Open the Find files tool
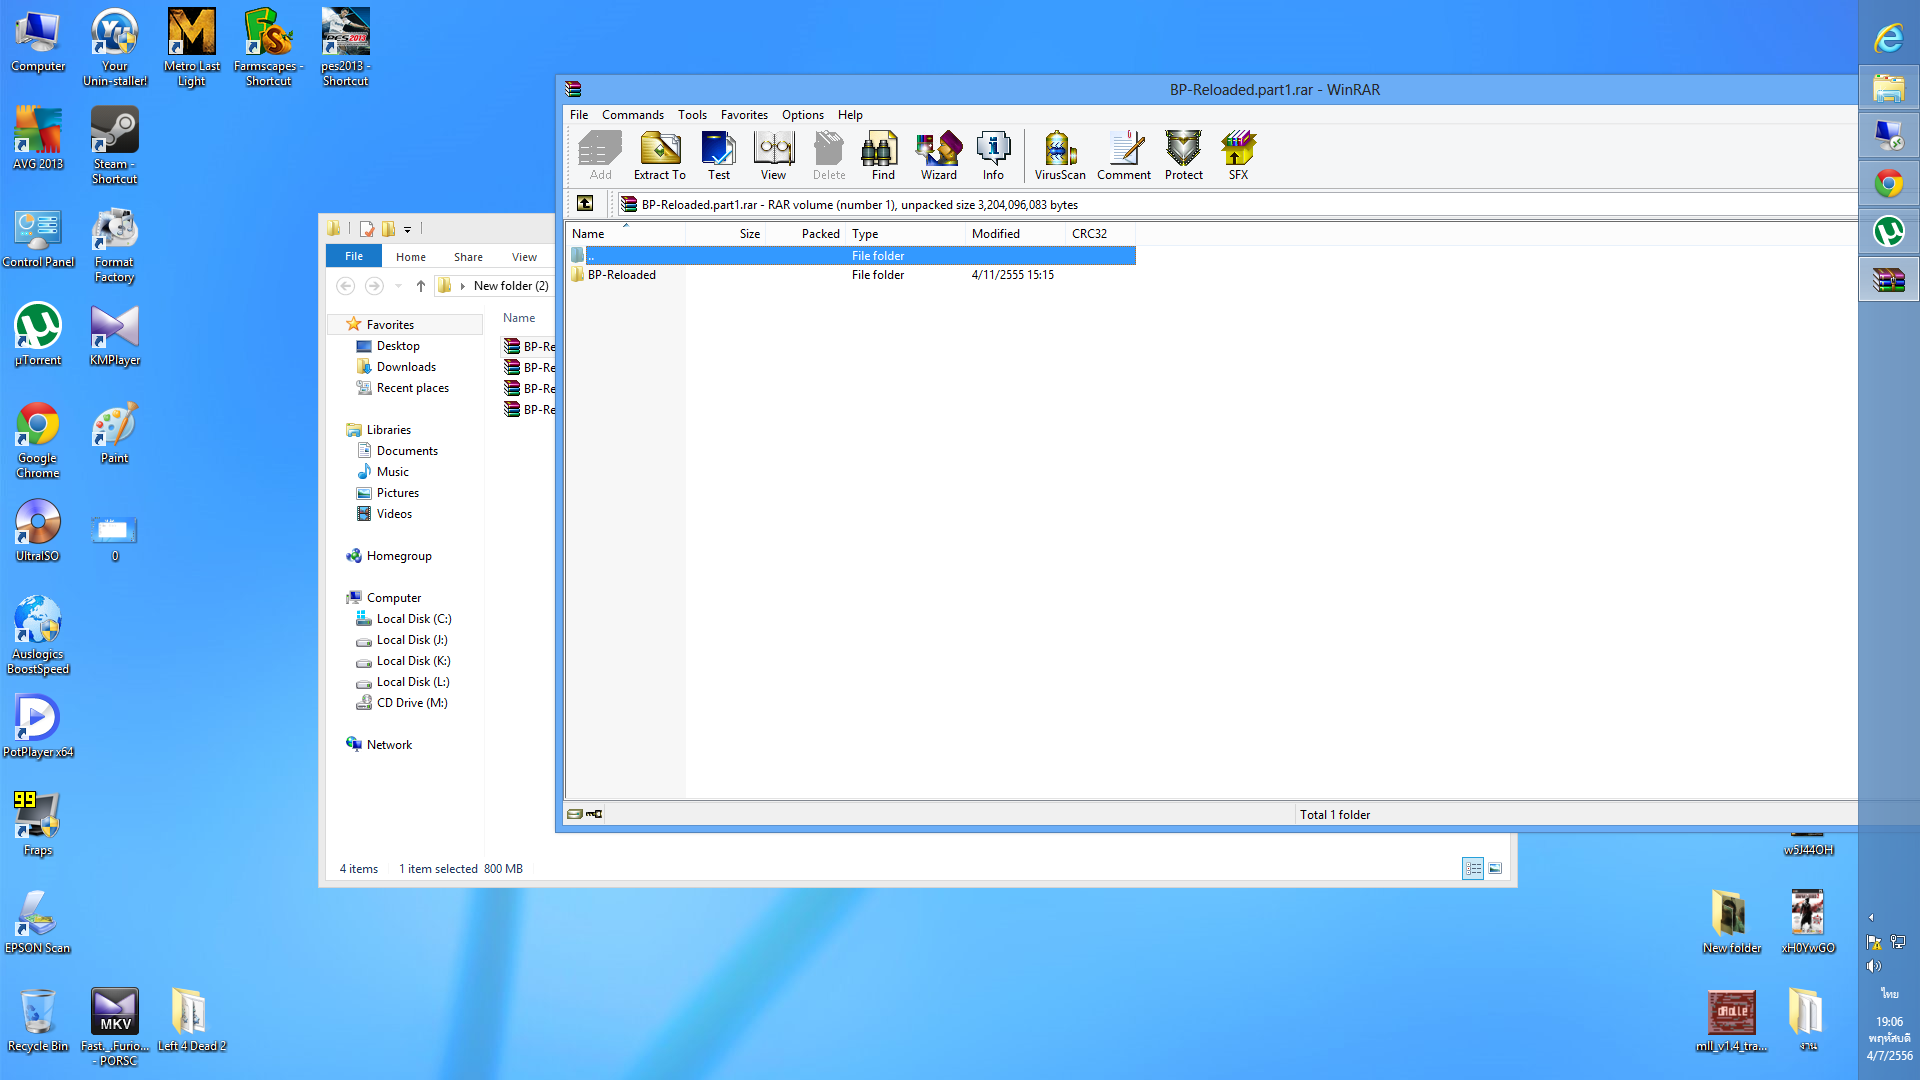 pyautogui.click(x=882, y=155)
